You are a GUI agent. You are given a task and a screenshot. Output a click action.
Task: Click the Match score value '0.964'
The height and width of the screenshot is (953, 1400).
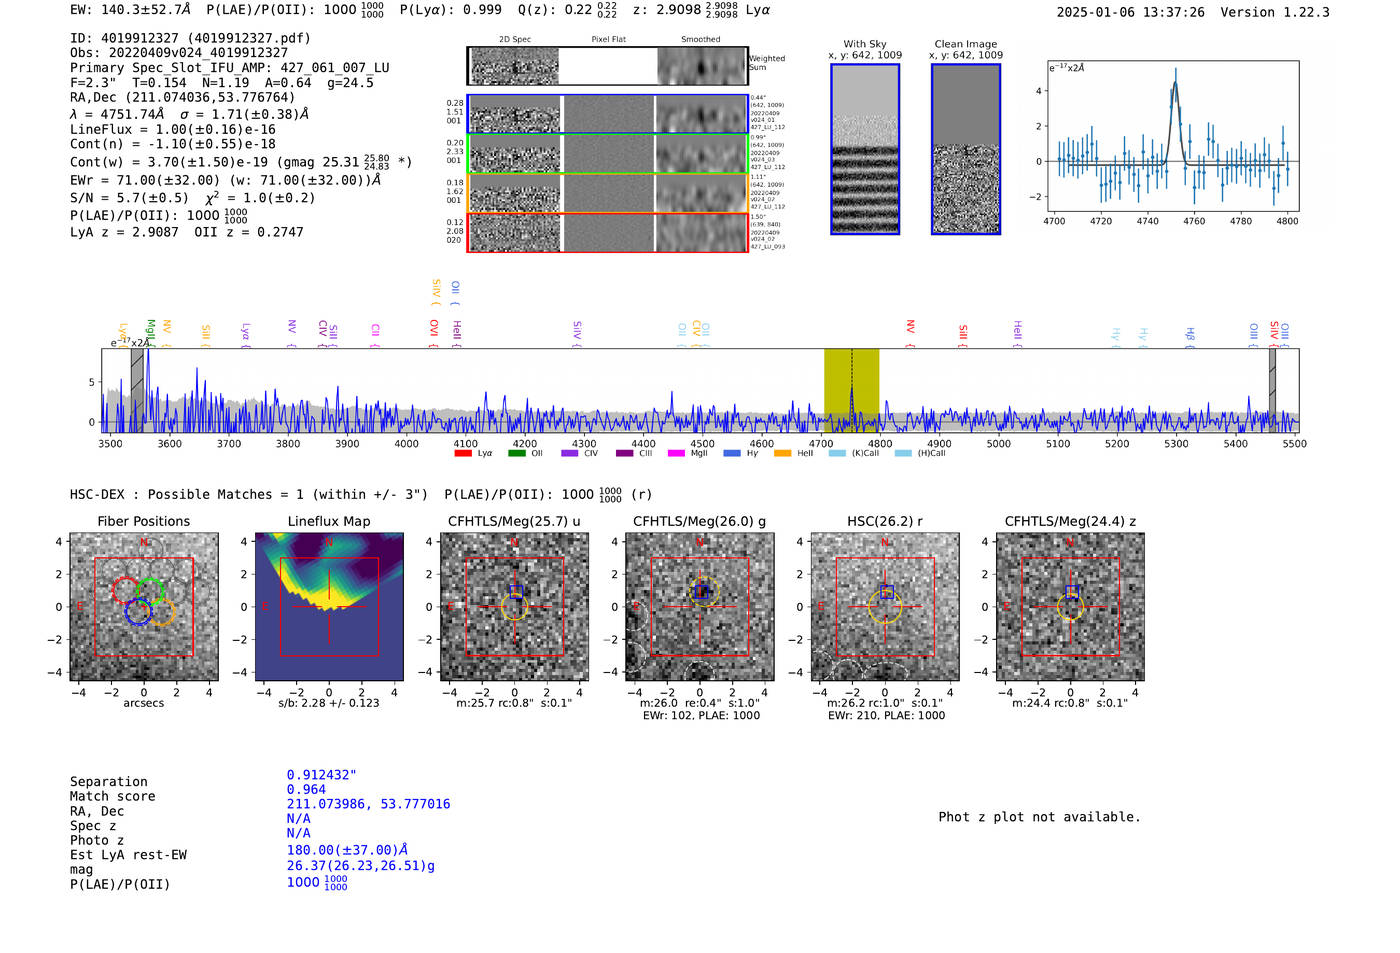pyautogui.click(x=306, y=789)
